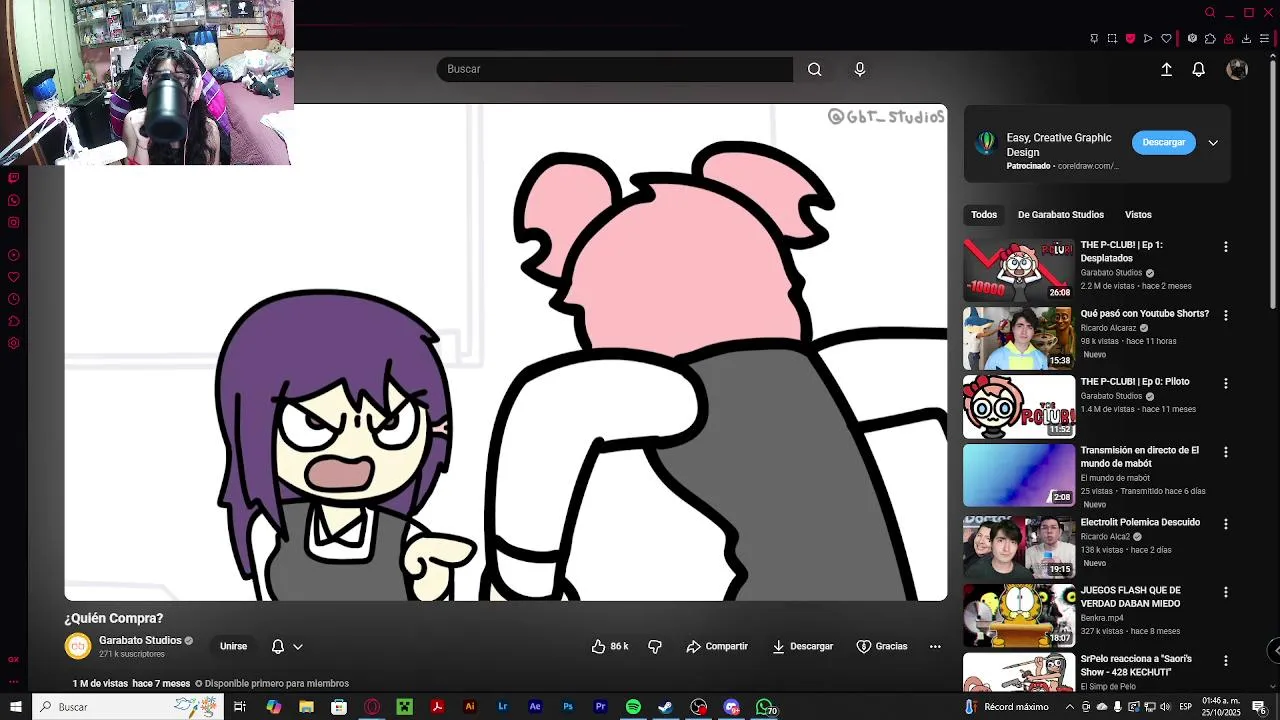The width and height of the screenshot is (1280, 720).
Task: Select the Todos filter chip
Action: tap(984, 214)
